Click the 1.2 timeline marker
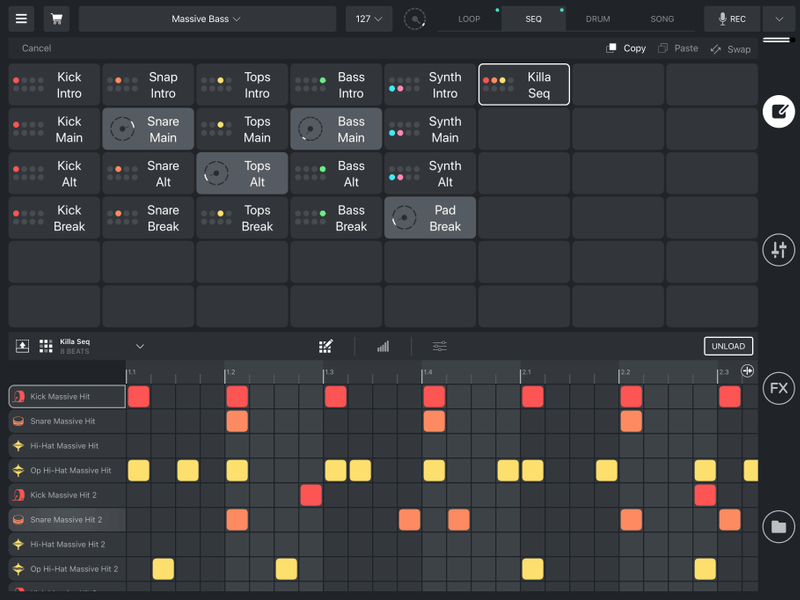 coord(231,372)
